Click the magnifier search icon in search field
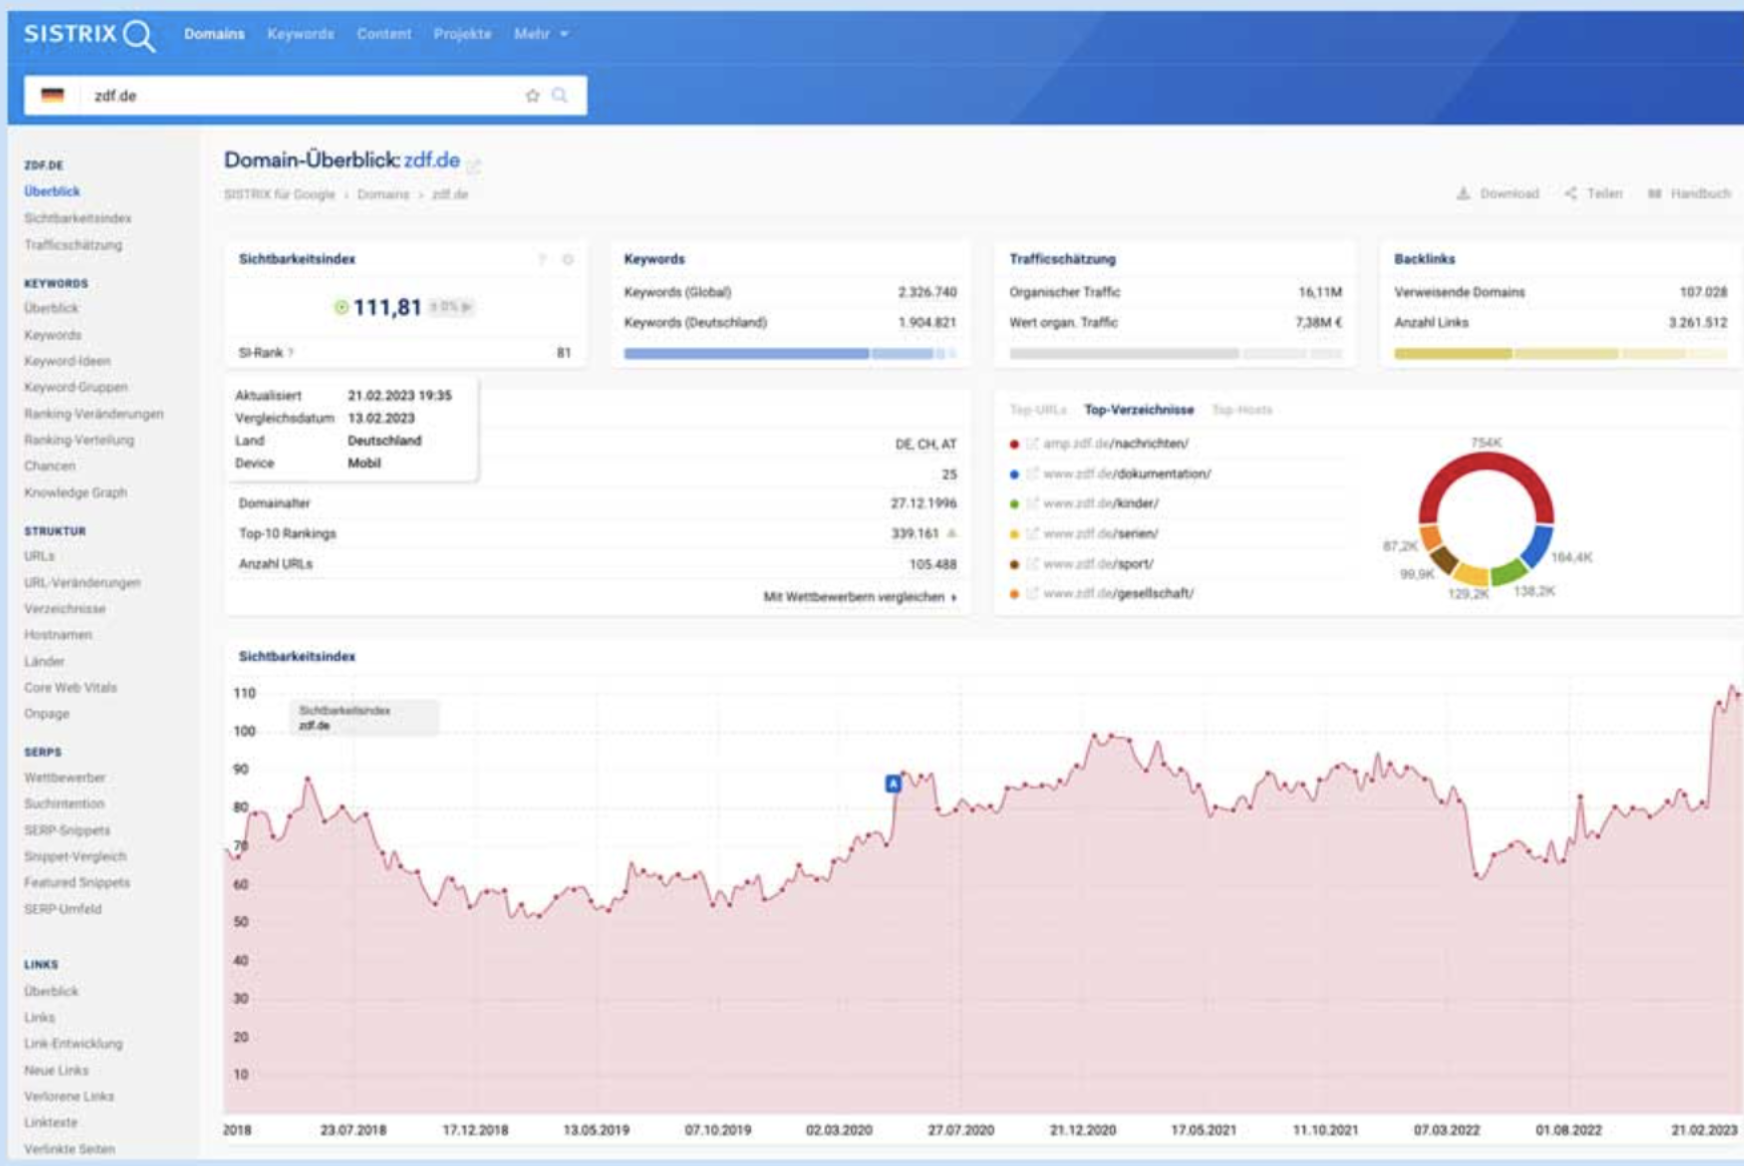This screenshot has width=1744, height=1166. pyautogui.click(x=560, y=95)
